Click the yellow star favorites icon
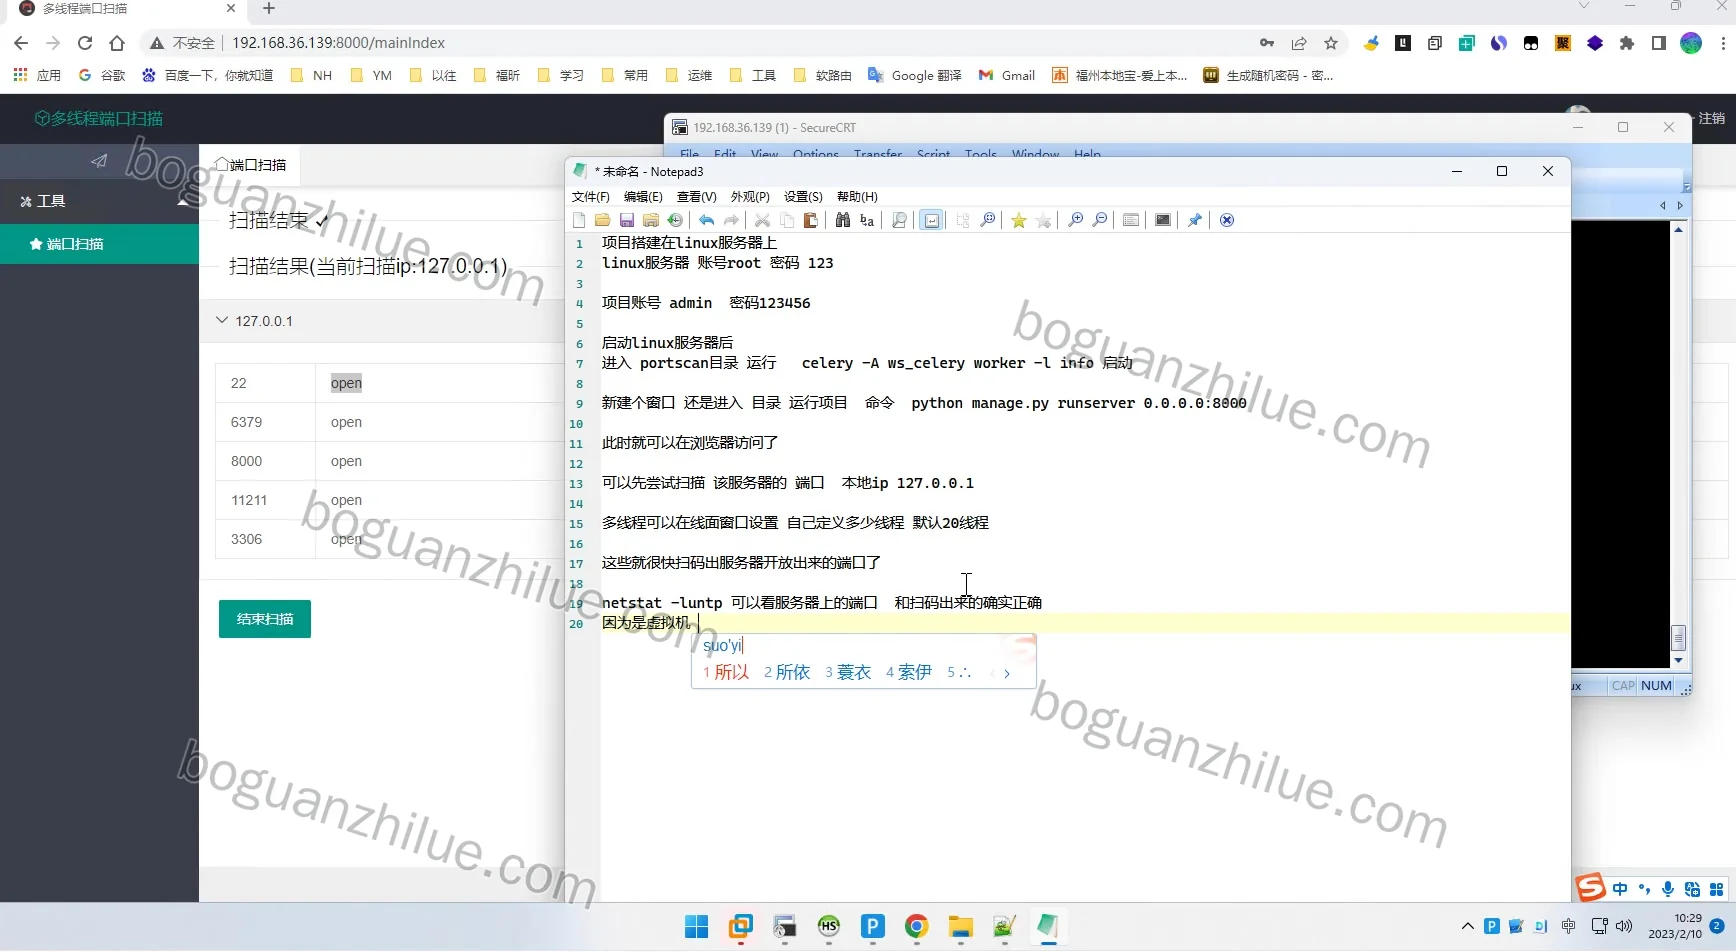Image resolution: width=1736 pixels, height=952 pixels. coord(1019,220)
